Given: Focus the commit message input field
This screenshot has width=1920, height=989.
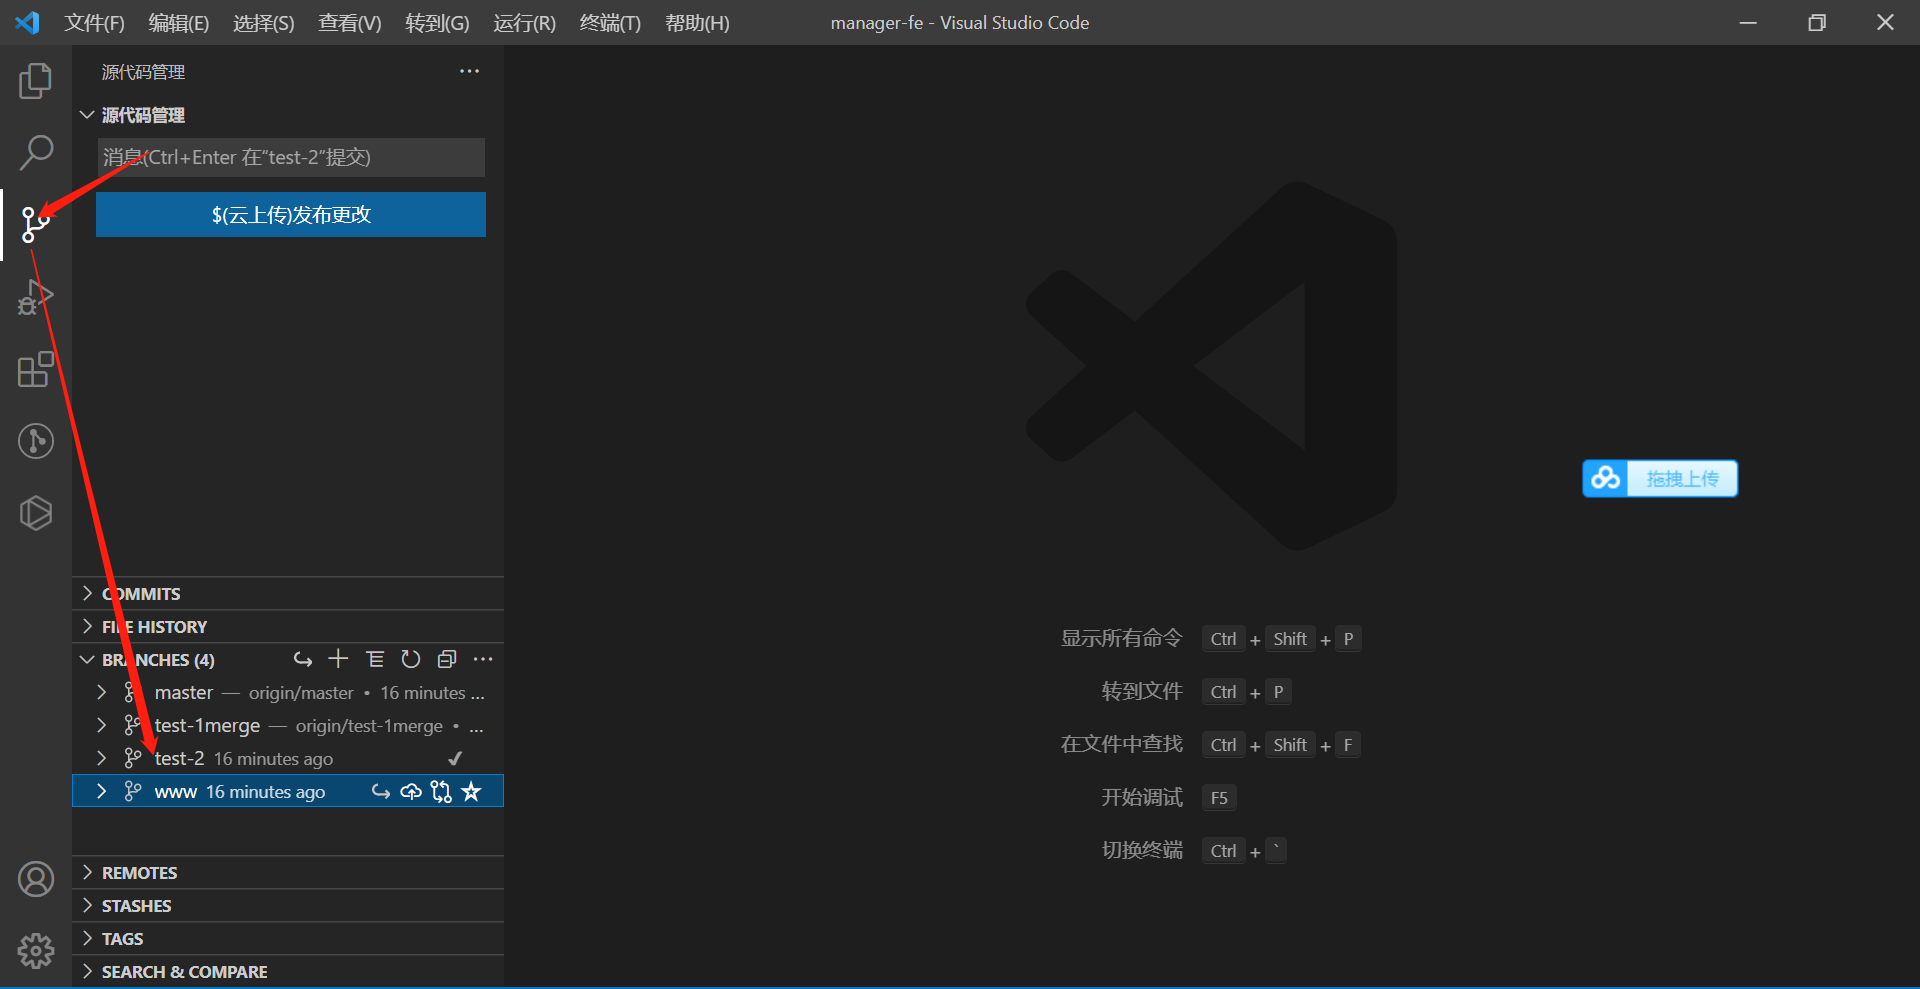Looking at the screenshot, I should 291,157.
